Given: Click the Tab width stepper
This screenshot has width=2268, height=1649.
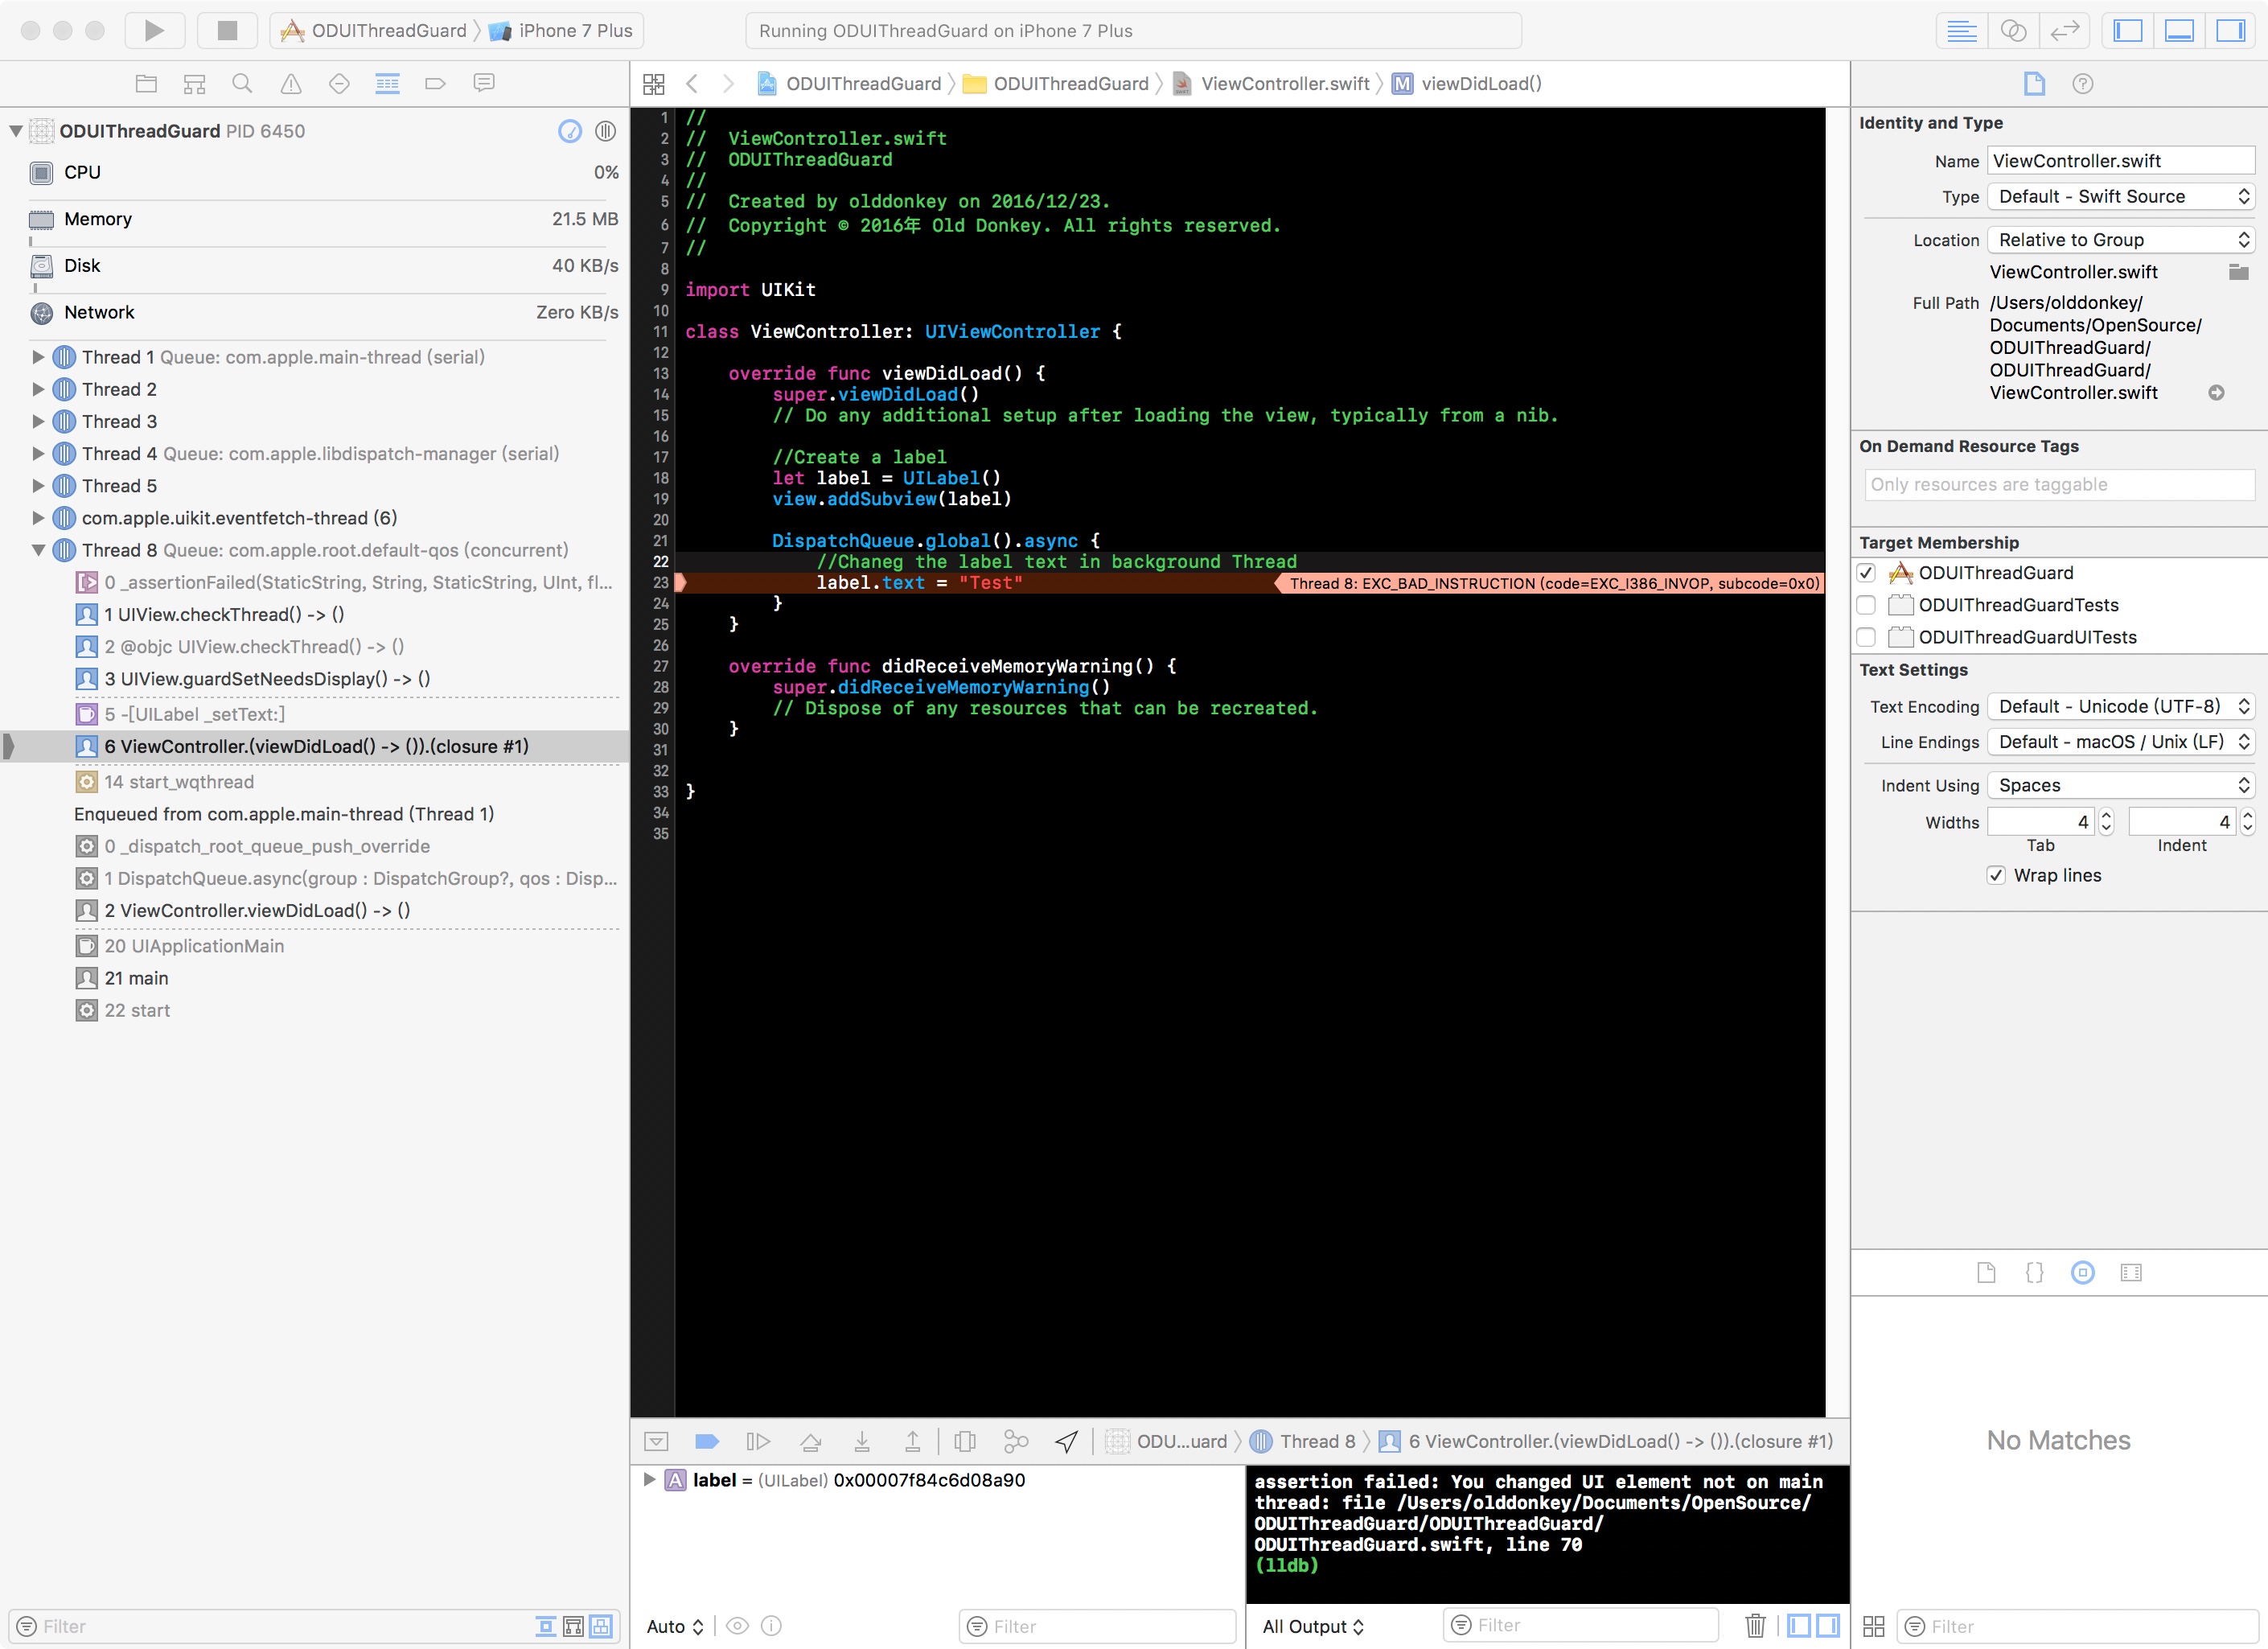Looking at the screenshot, I should [2106, 822].
